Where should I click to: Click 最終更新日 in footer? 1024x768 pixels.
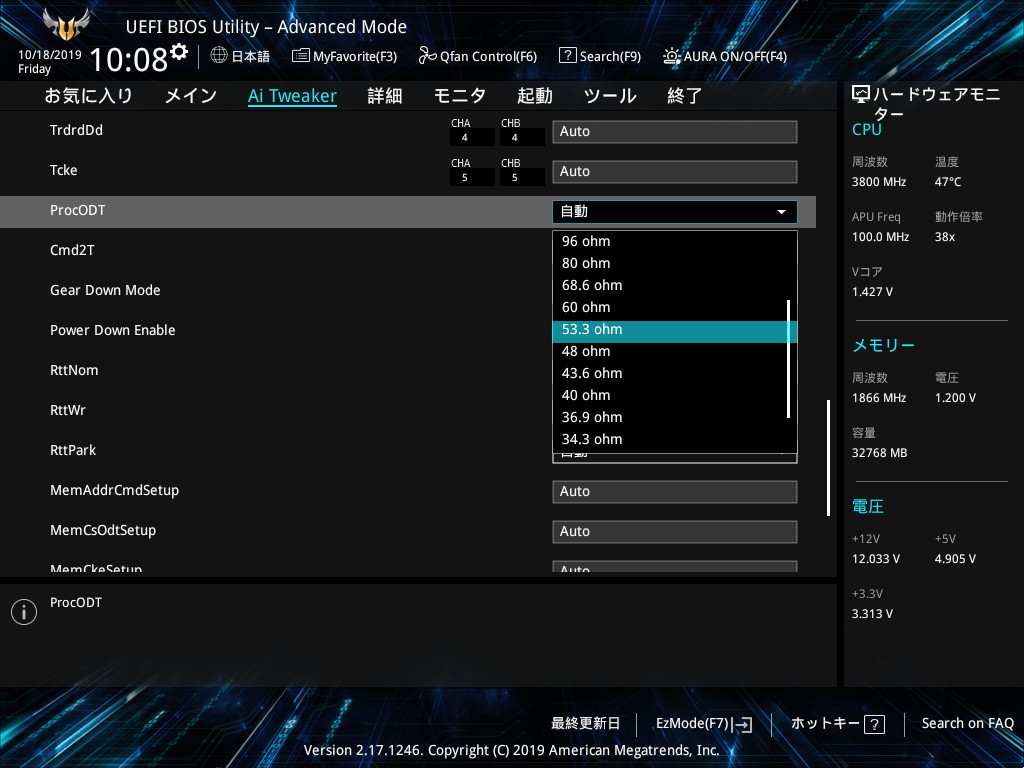[x=585, y=724]
